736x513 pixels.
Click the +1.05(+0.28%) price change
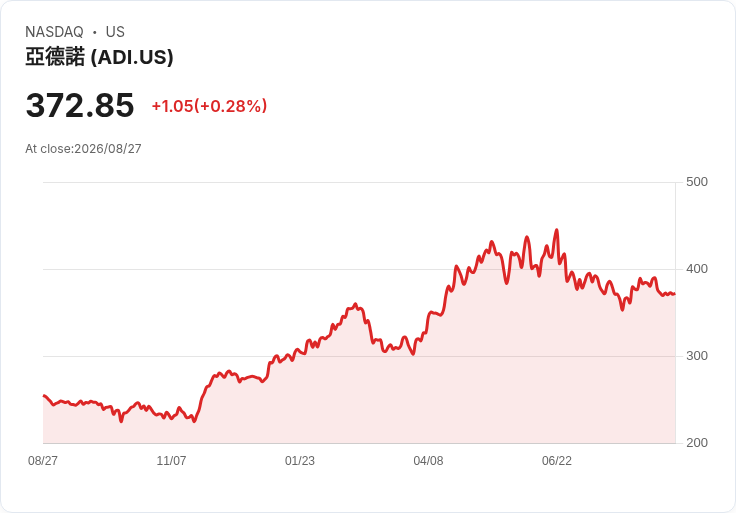[x=209, y=106]
